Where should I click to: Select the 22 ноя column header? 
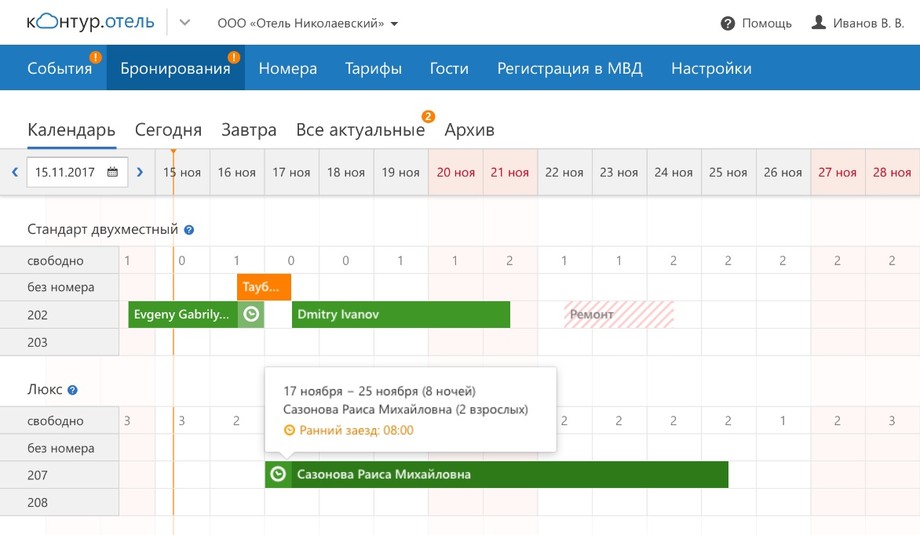(564, 172)
